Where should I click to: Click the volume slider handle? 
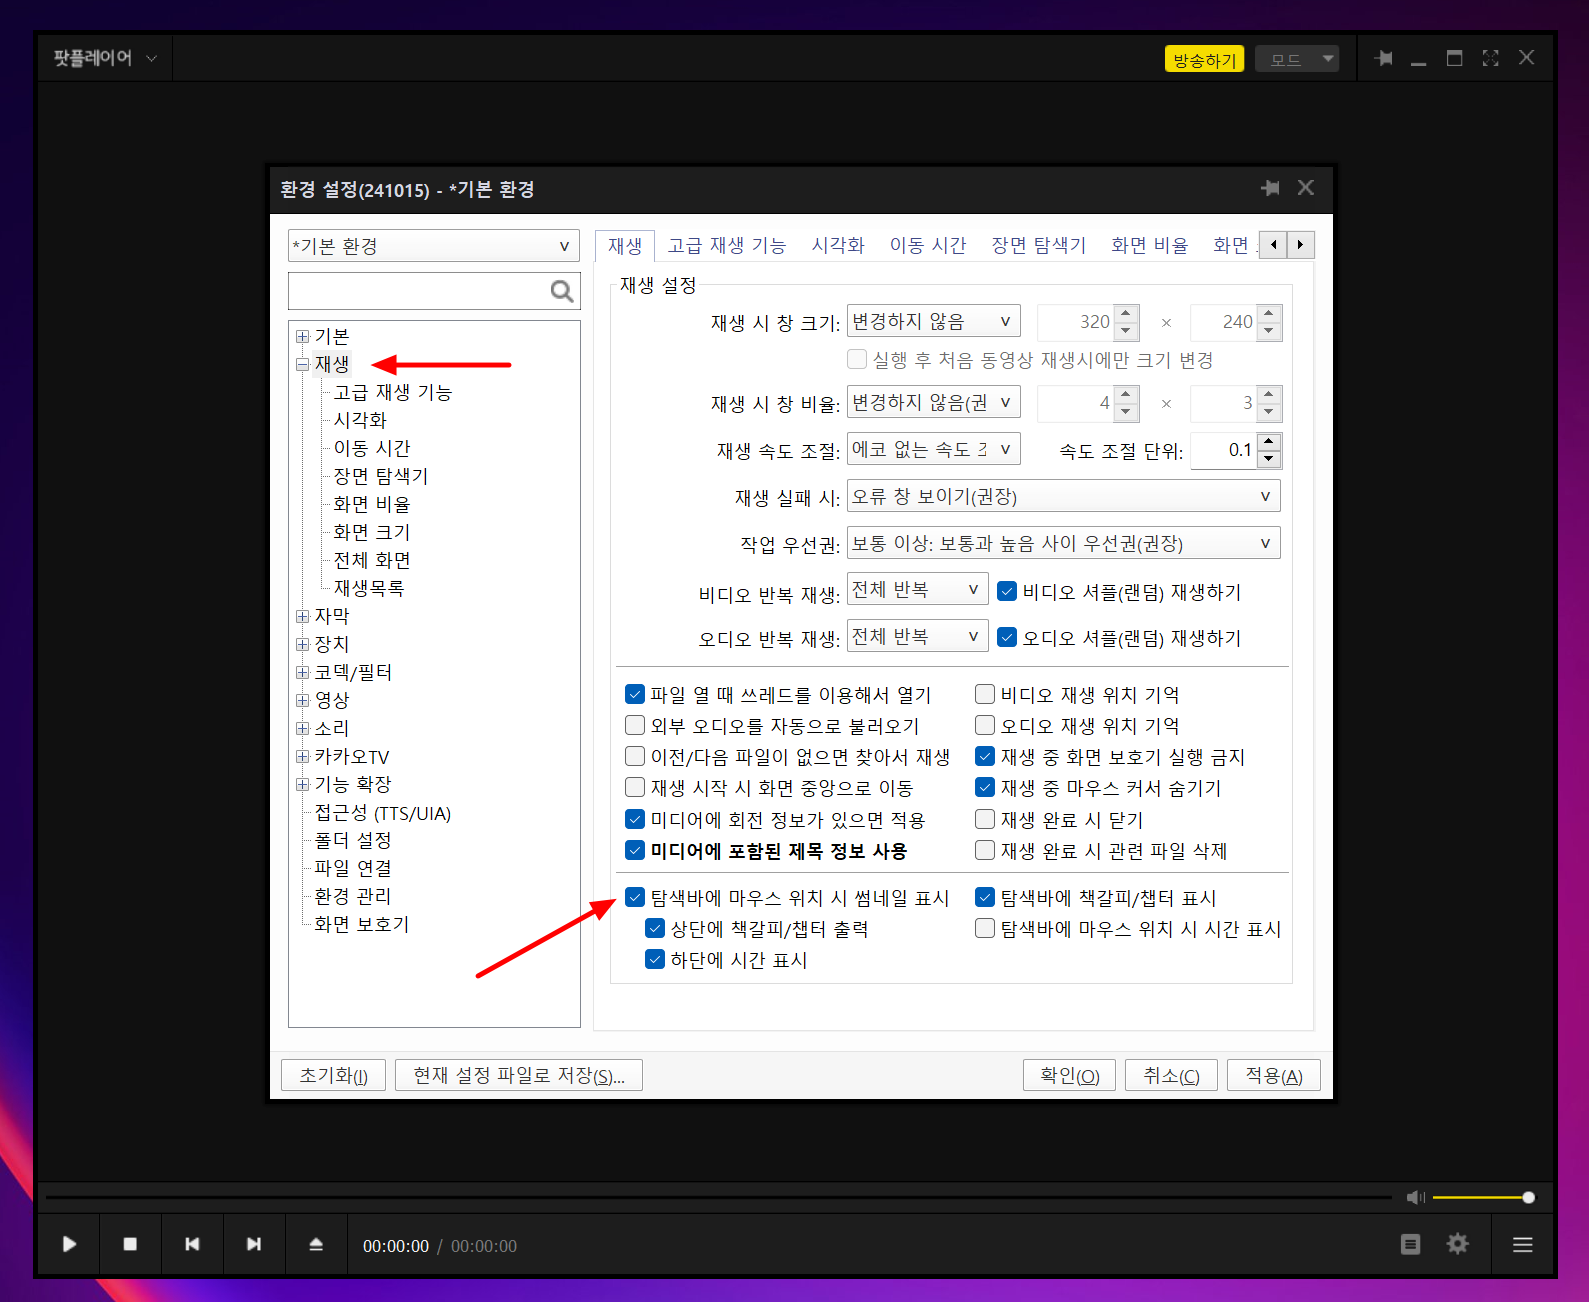click(1529, 1197)
